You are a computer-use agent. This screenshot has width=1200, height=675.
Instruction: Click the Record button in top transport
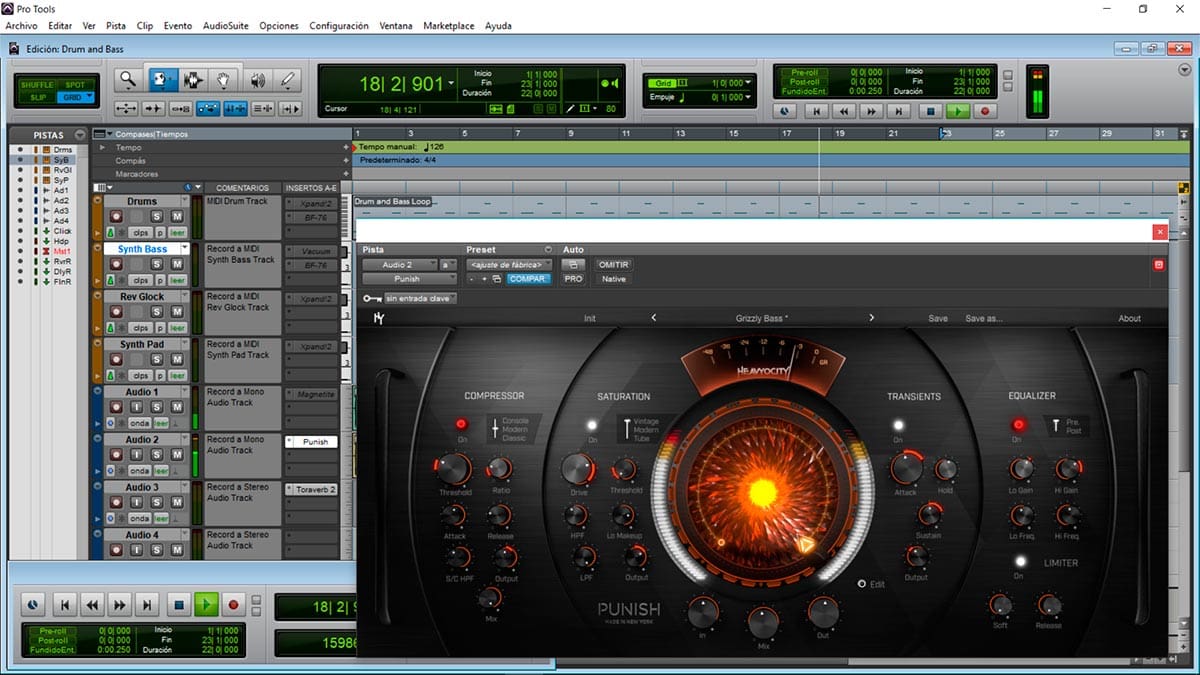click(986, 112)
